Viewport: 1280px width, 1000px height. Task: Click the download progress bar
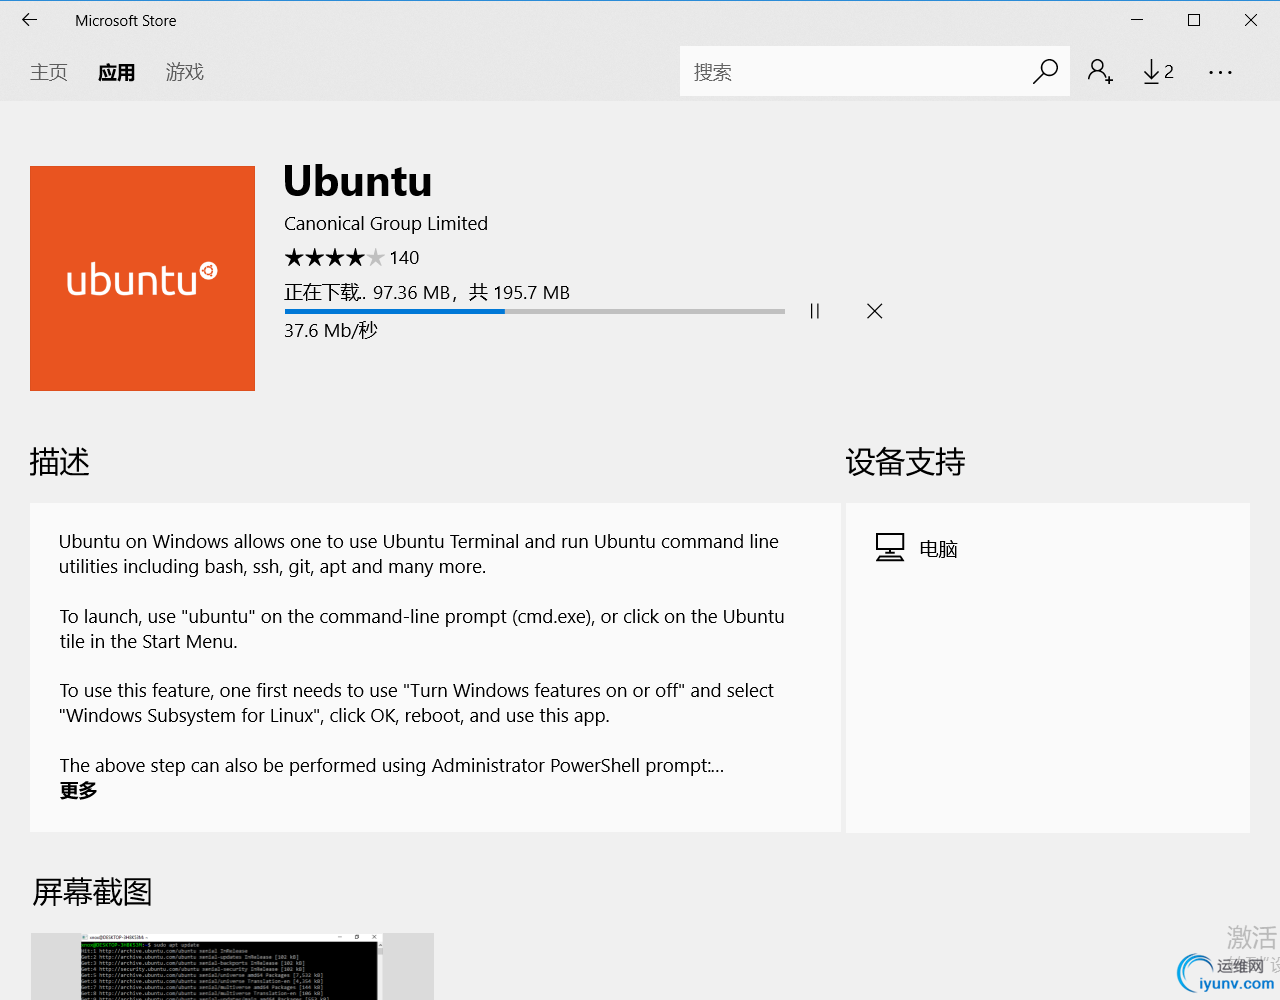pos(535,311)
